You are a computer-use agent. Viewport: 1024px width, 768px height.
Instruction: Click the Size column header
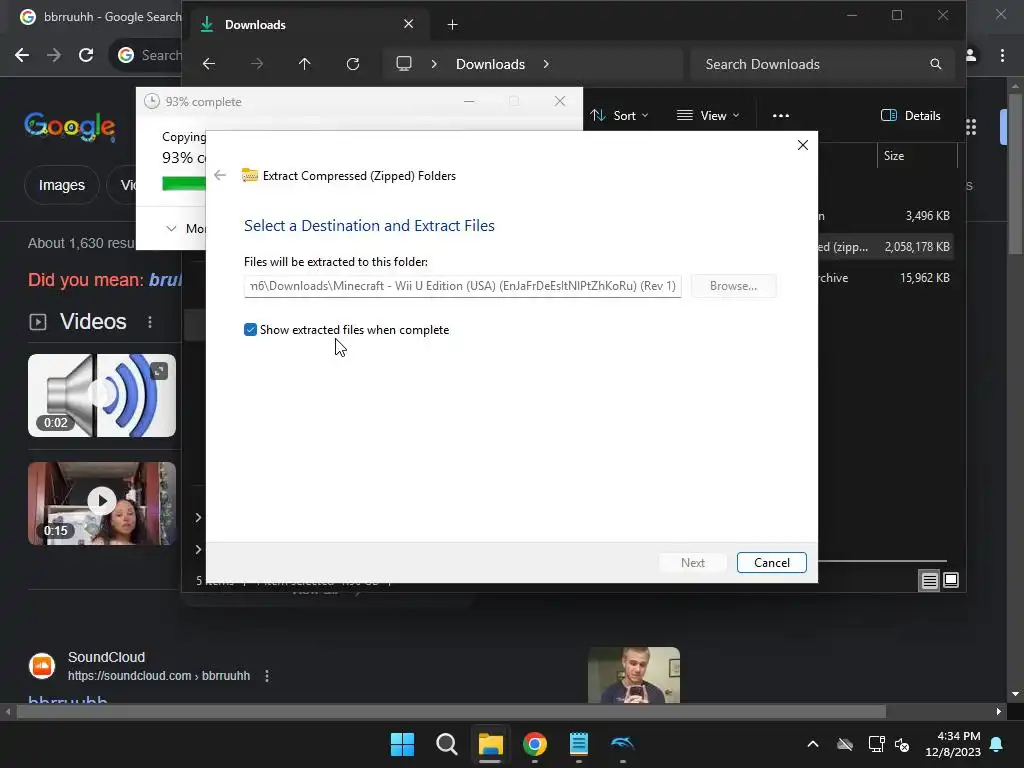click(917, 156)
